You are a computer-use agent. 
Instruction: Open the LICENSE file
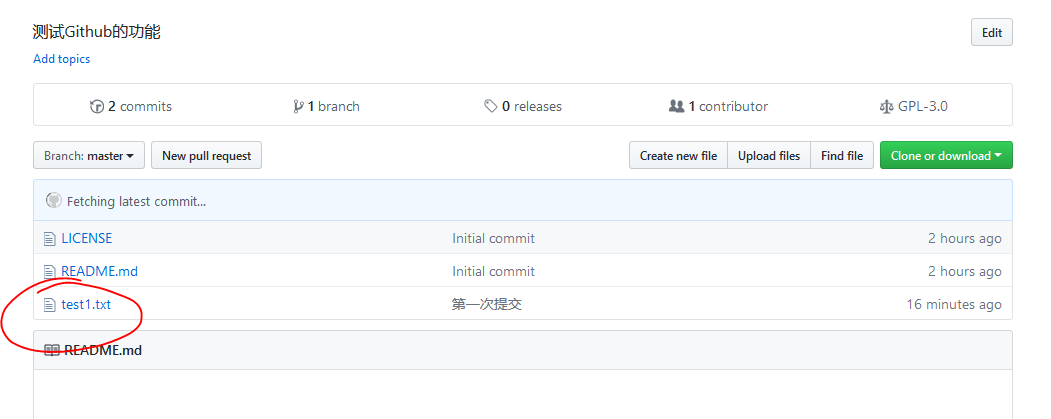tap(86, 238)
